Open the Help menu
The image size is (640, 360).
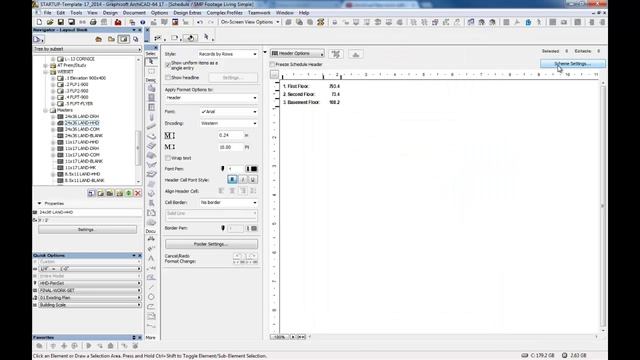(304, 13)
